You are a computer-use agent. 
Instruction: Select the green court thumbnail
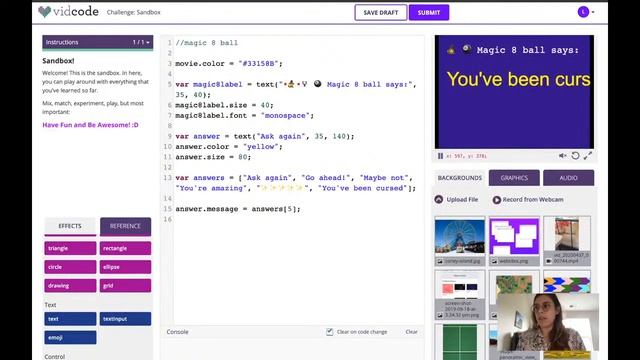click(x=460, y=342)
